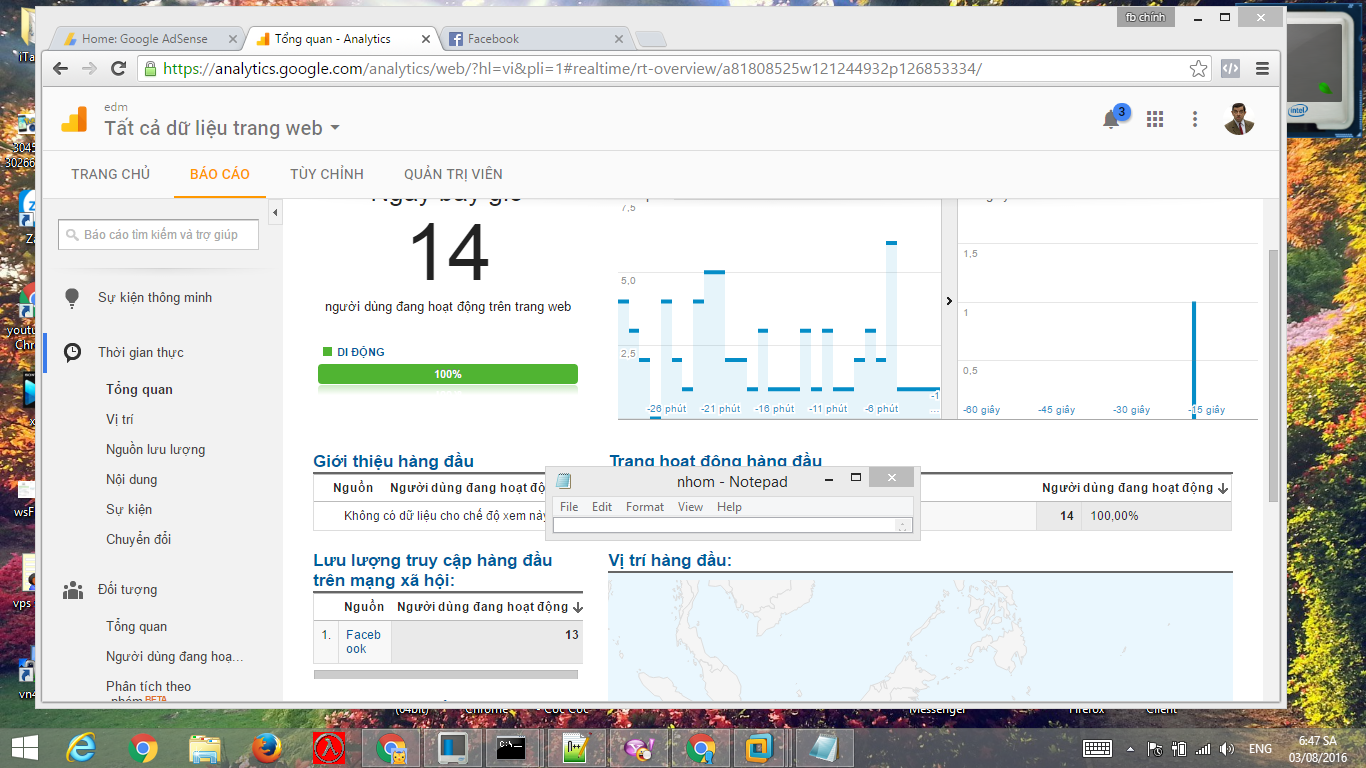Open Yahoo Messenger from the taskbar
The height and width of the screenshot is (768, 1366).
click(x=639, y=748)
